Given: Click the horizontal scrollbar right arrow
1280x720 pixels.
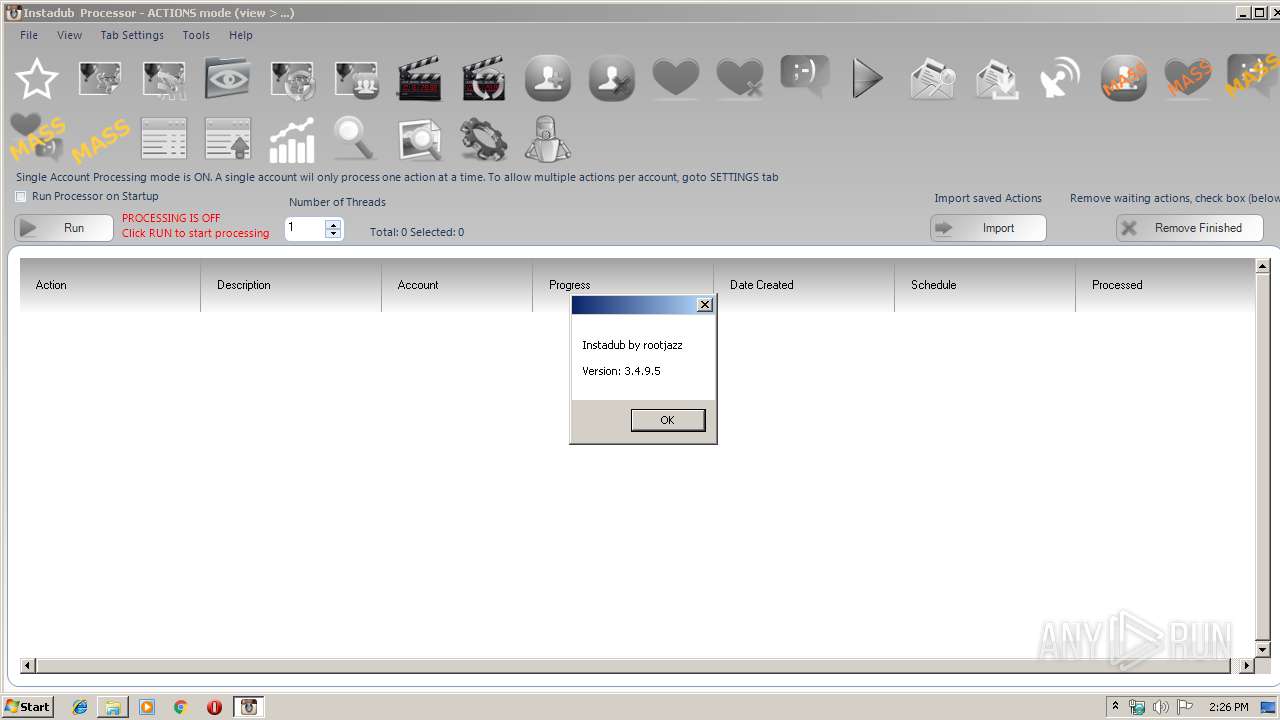Looking at the screenshot, I should [1246, 666].
